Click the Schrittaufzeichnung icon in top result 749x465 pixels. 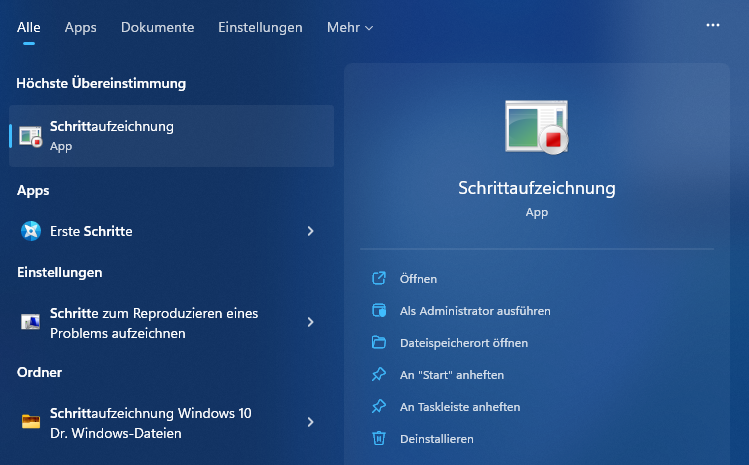(x=31, y=136)
